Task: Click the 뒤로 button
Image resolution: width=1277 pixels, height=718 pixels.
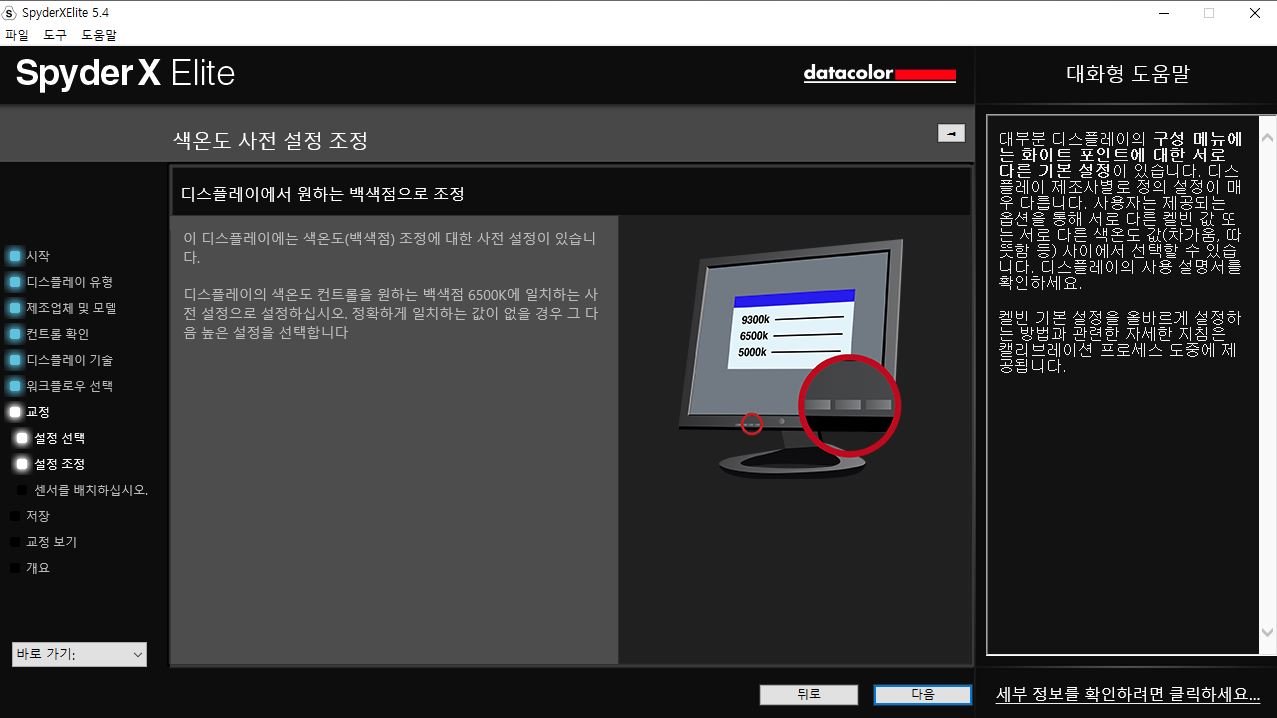Action: pos(809,694)
